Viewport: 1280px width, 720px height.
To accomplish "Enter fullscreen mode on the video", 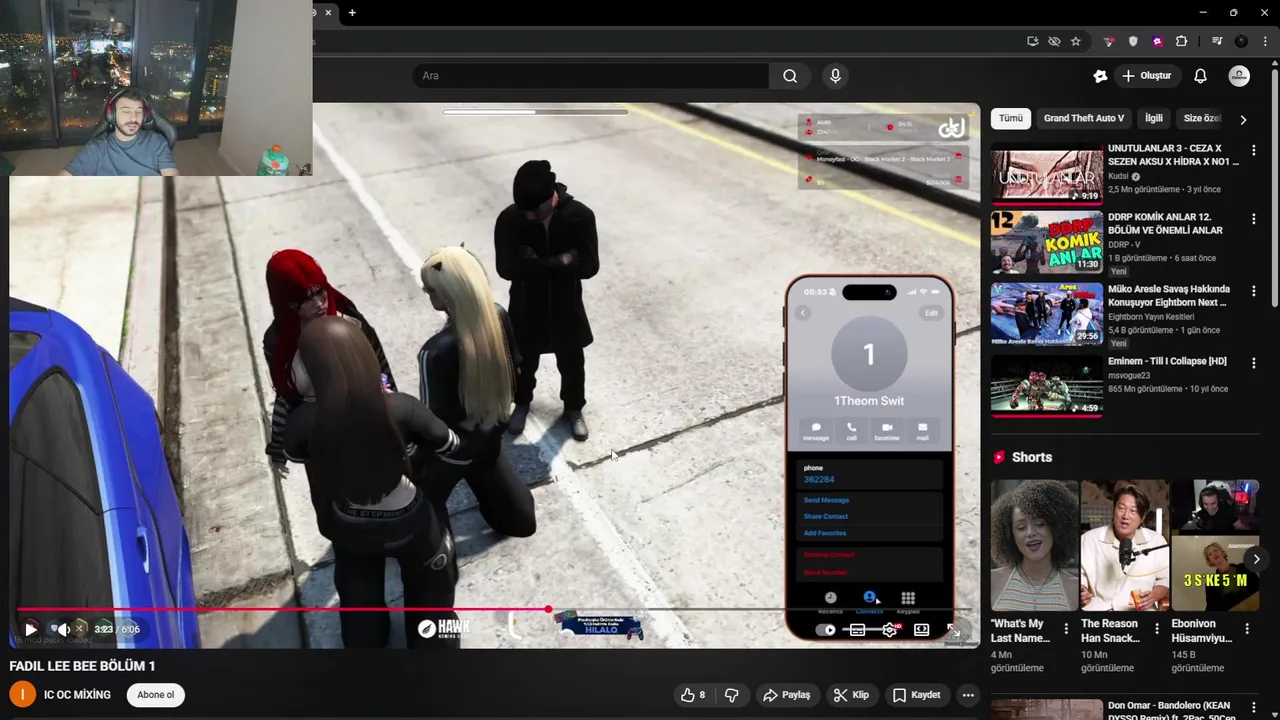I will tap(954, 630).
